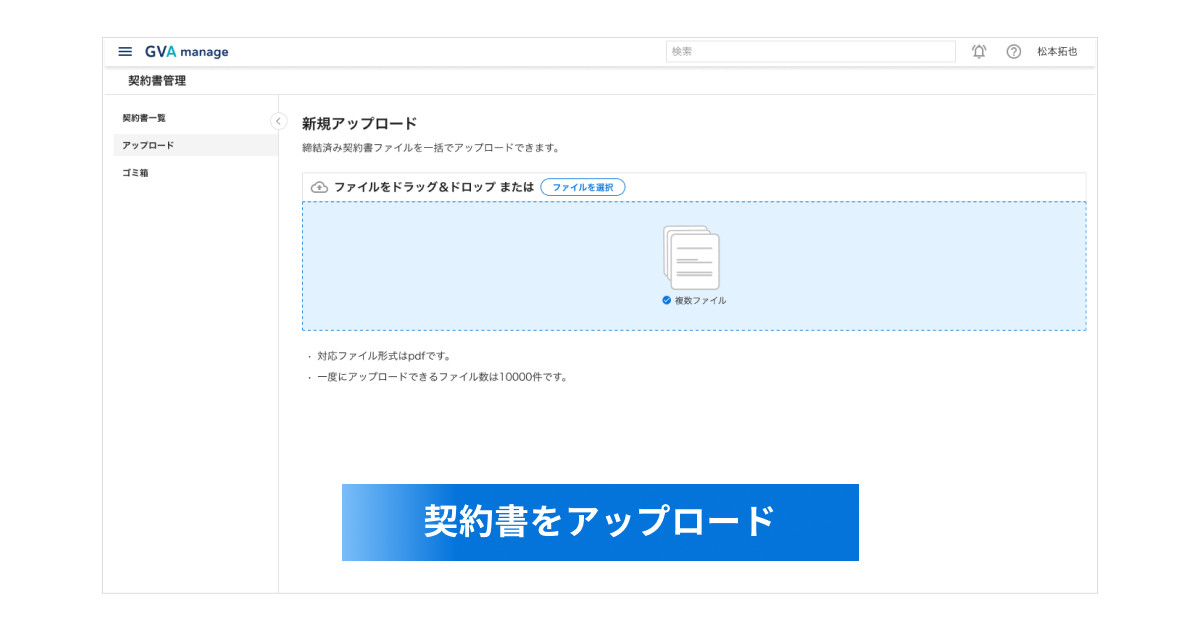The width and height of the screenshot is (1200, 630).
Task: Click the 契約書をアップロード banner
Action: (x=600, y=522)
